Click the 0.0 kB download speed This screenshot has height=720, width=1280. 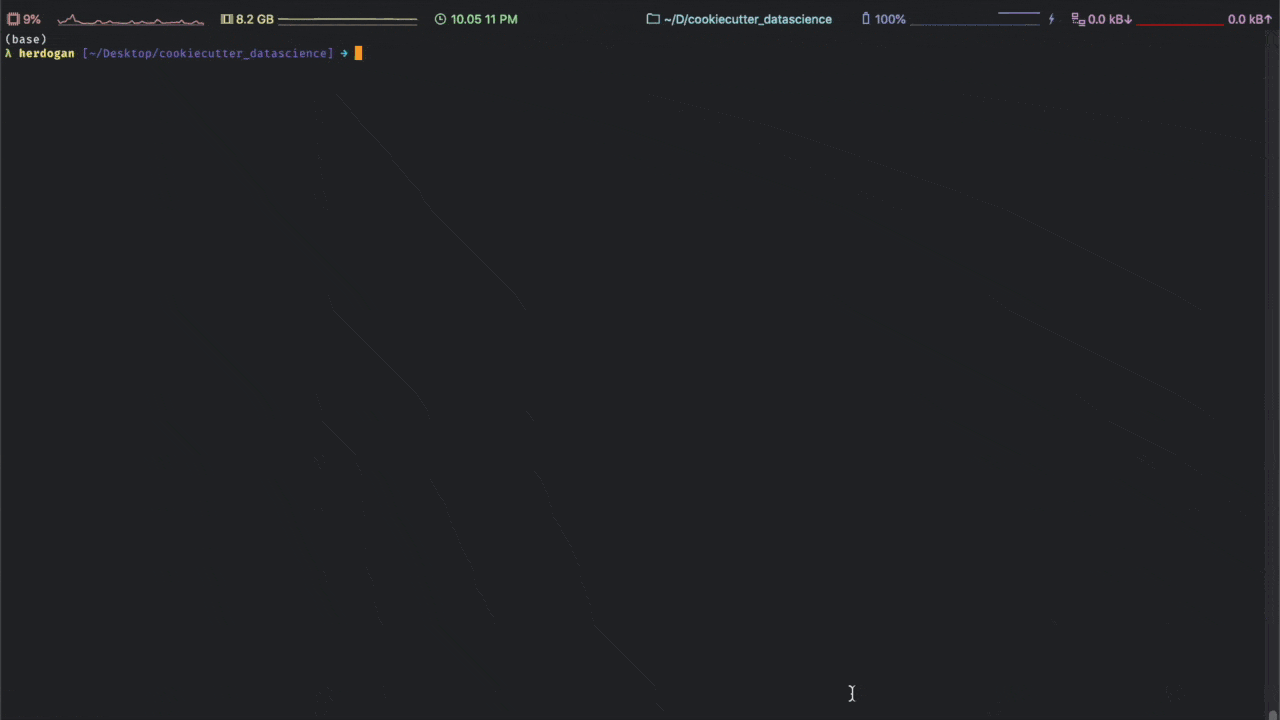coord(1110,19)
